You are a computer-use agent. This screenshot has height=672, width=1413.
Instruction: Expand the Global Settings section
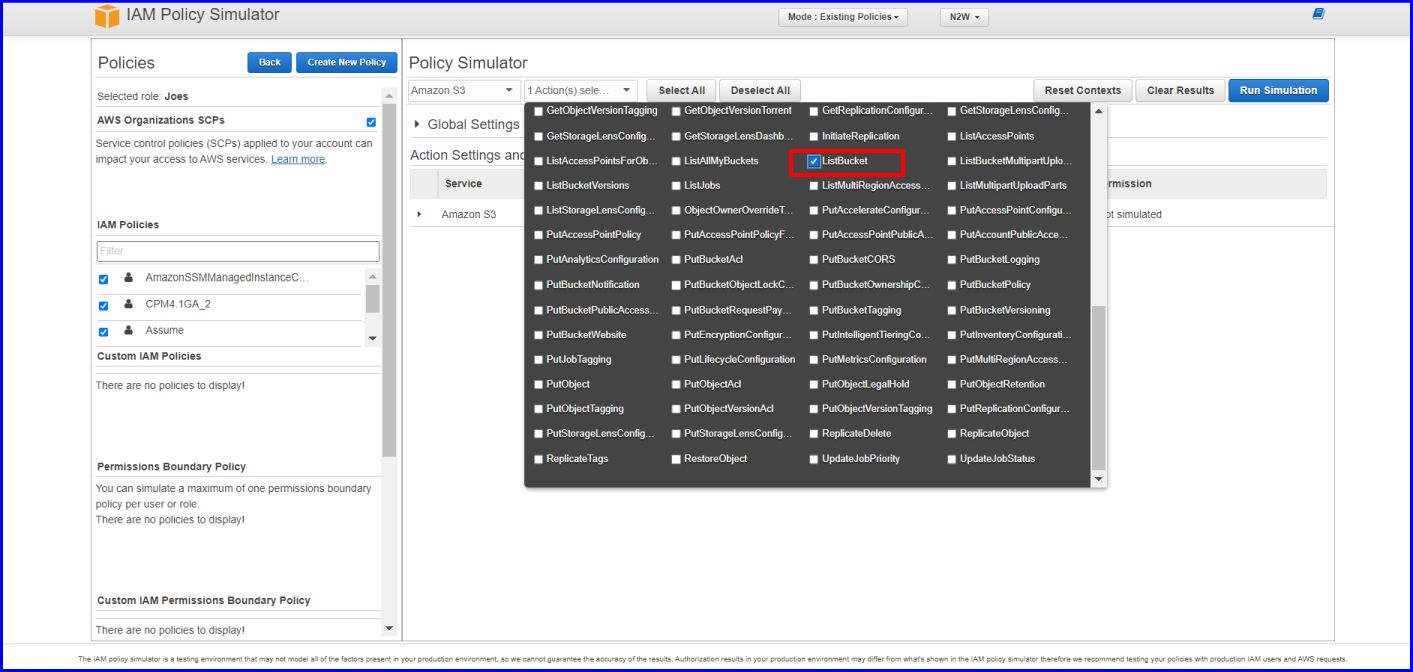[418, 124]
